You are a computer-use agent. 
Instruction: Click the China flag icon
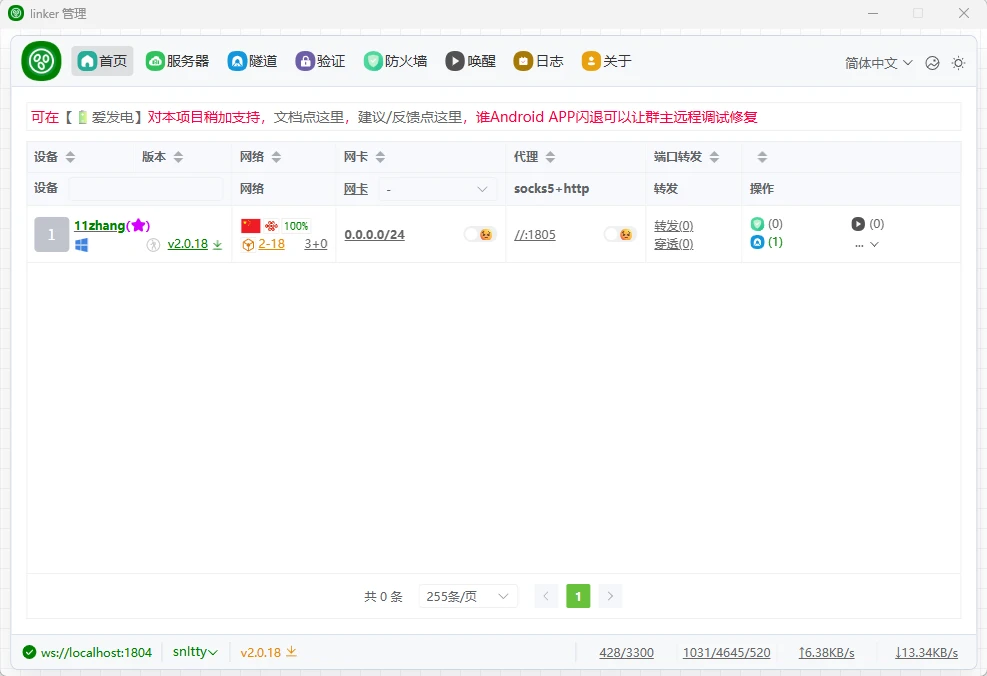click(x=251, y=225)
